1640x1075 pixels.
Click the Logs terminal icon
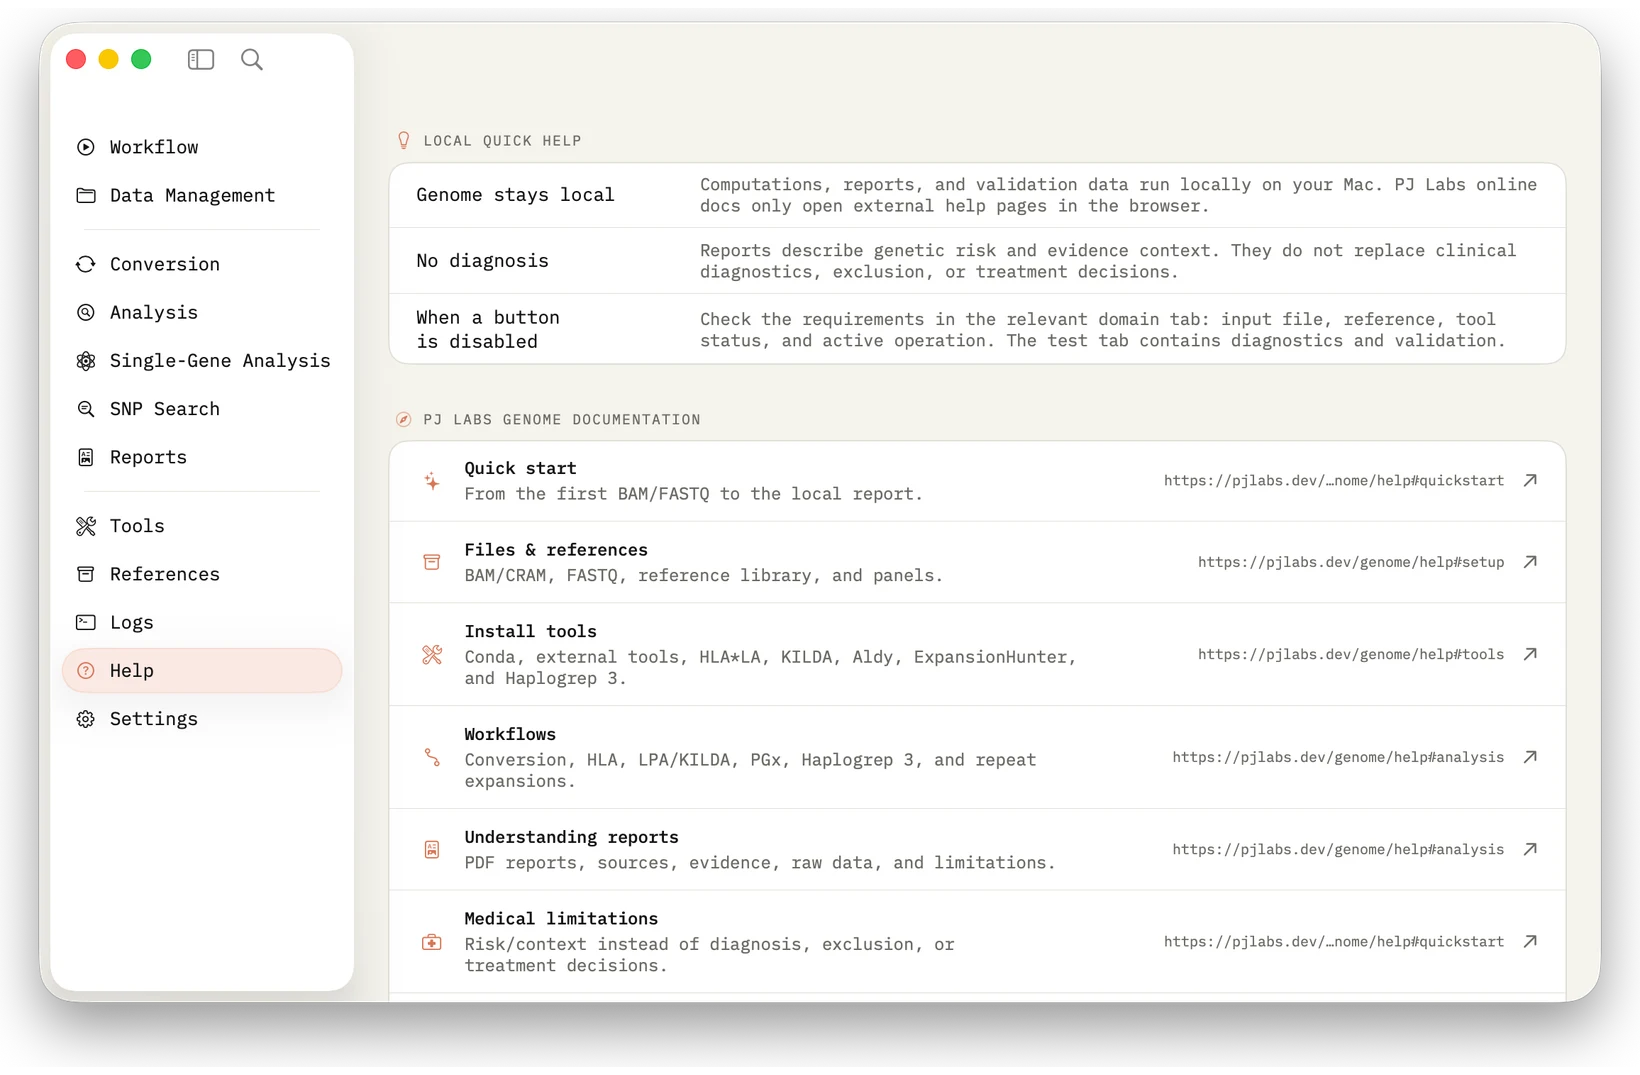[86, 622]
